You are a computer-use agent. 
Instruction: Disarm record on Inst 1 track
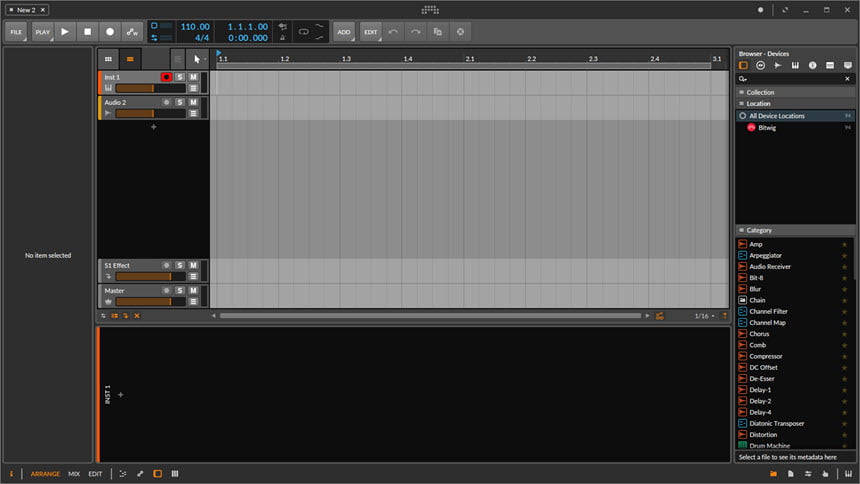click(x=166, y=77)
